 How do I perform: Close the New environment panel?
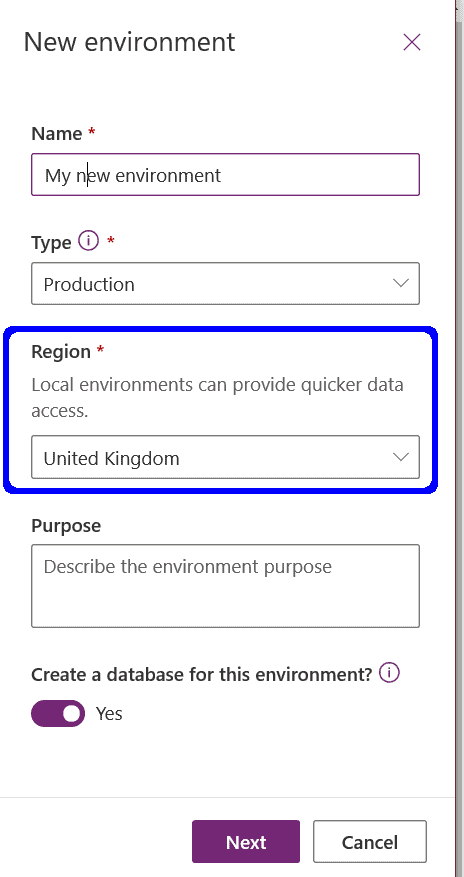pyautogui.click(x=411, y=43)
